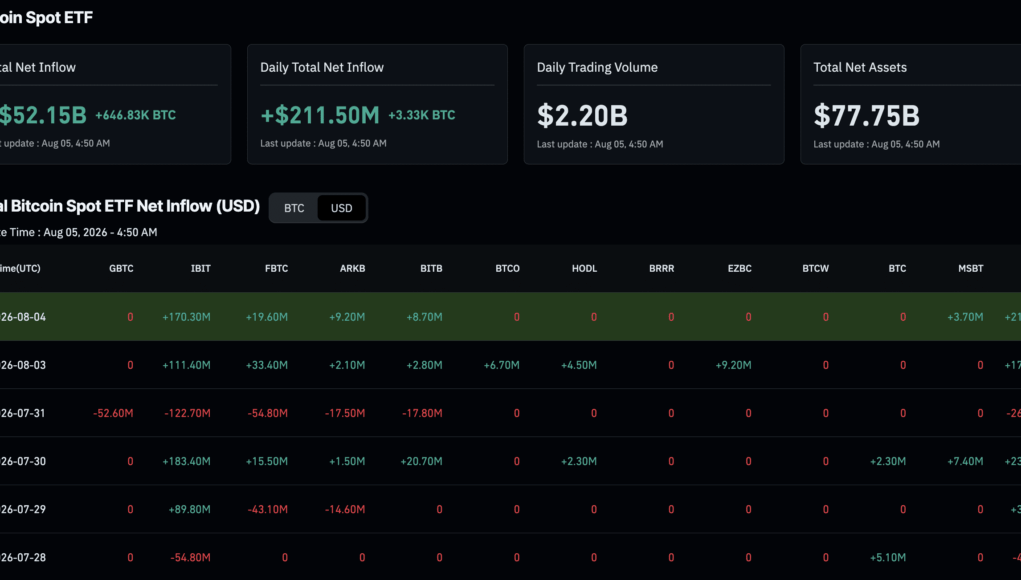Click BTCO +6.70M cell
The image size is (1021, 580).
coord(501,365)
